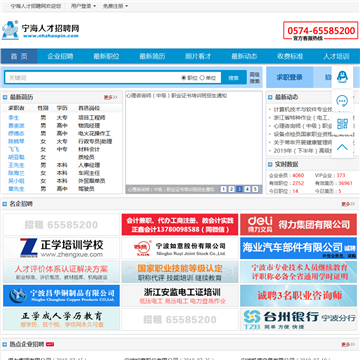Viewport: 360px width, 360px height.
Task: Open the 台州银行 宁波分行 banner
Action: 298,319
